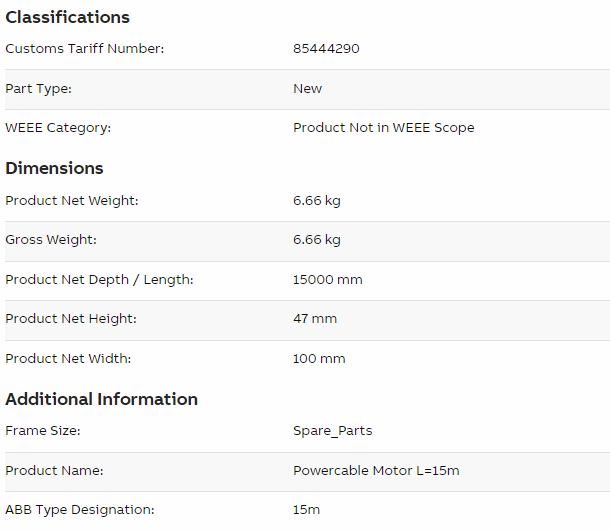Click the Part Type value New
Image resolution: width=610 pixels, height=530 pixels.
[x=307, y=89]
